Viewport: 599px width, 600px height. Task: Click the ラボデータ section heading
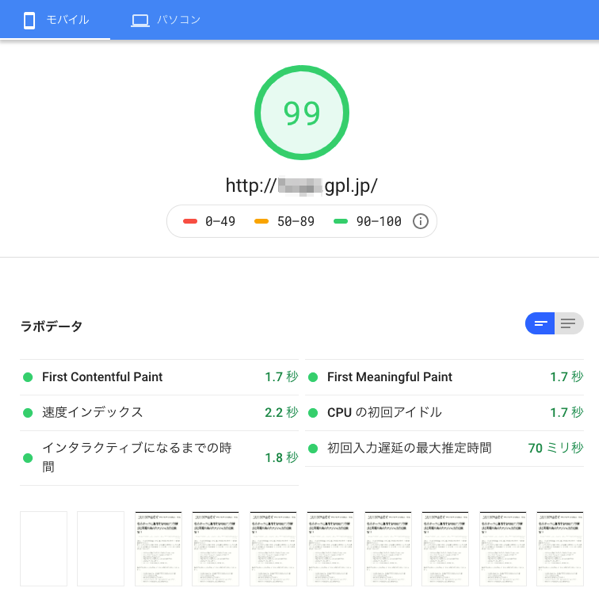click(x=51, y=326)
